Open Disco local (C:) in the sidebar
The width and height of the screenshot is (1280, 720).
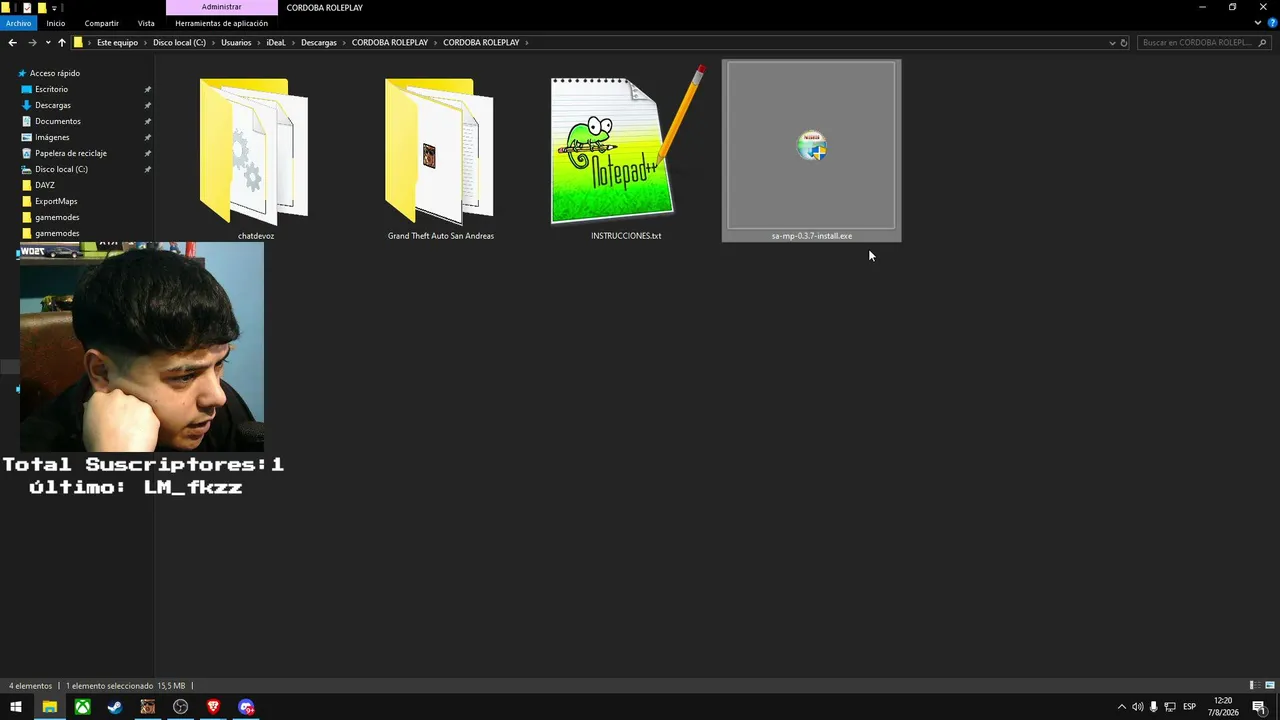coord(61,169)
